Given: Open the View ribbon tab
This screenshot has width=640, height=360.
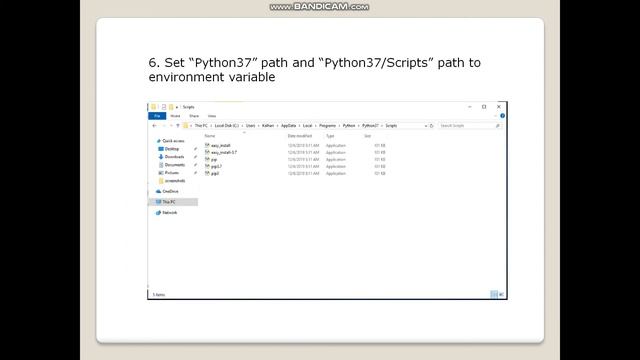Looking at the screenshot, I should [x=212, y=116].
